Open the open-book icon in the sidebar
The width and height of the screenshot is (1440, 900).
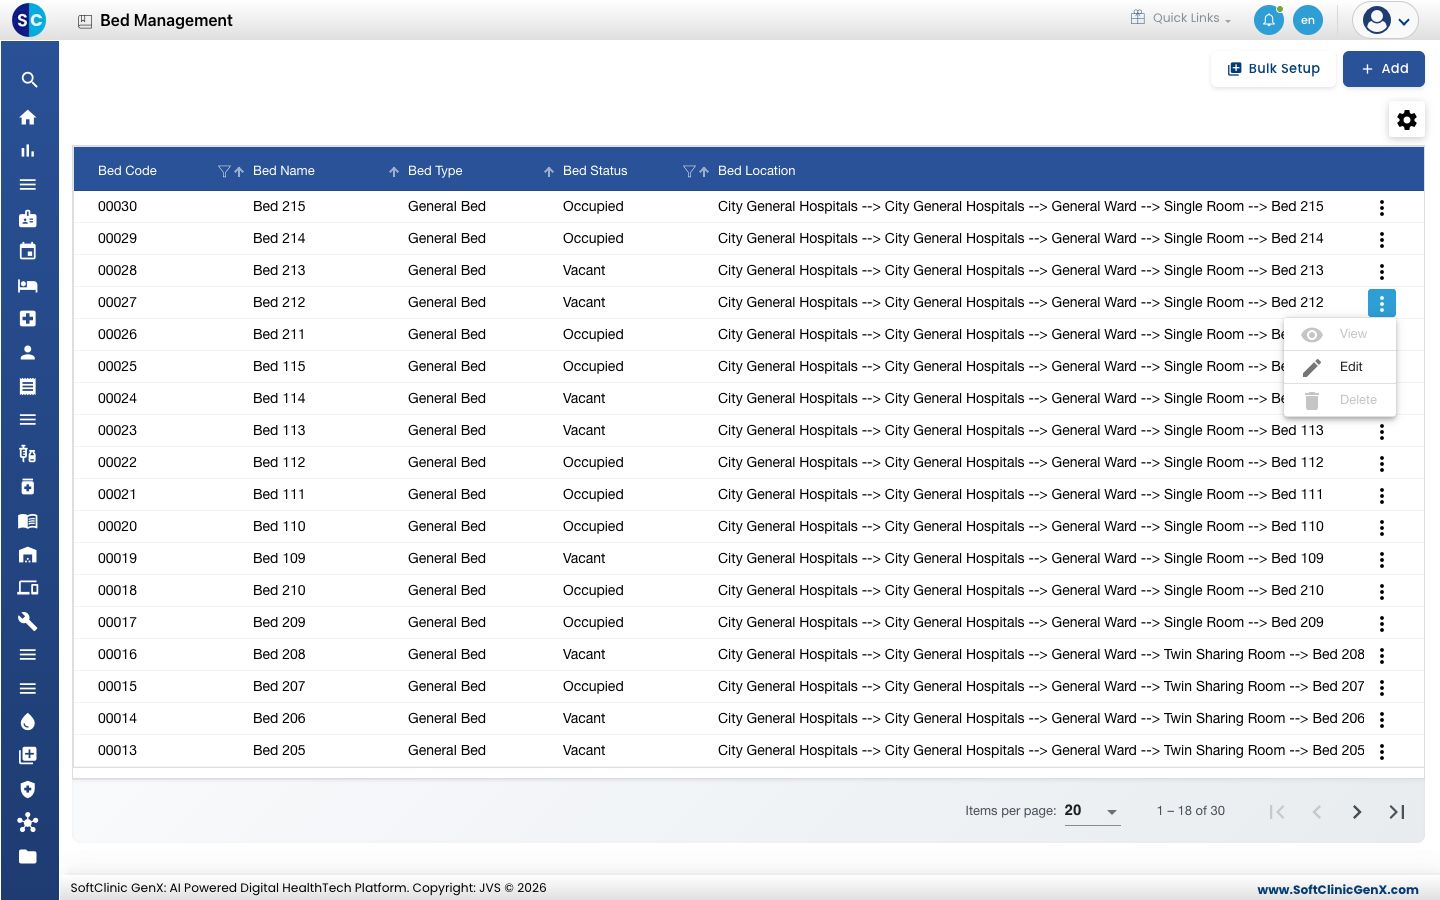28,520
